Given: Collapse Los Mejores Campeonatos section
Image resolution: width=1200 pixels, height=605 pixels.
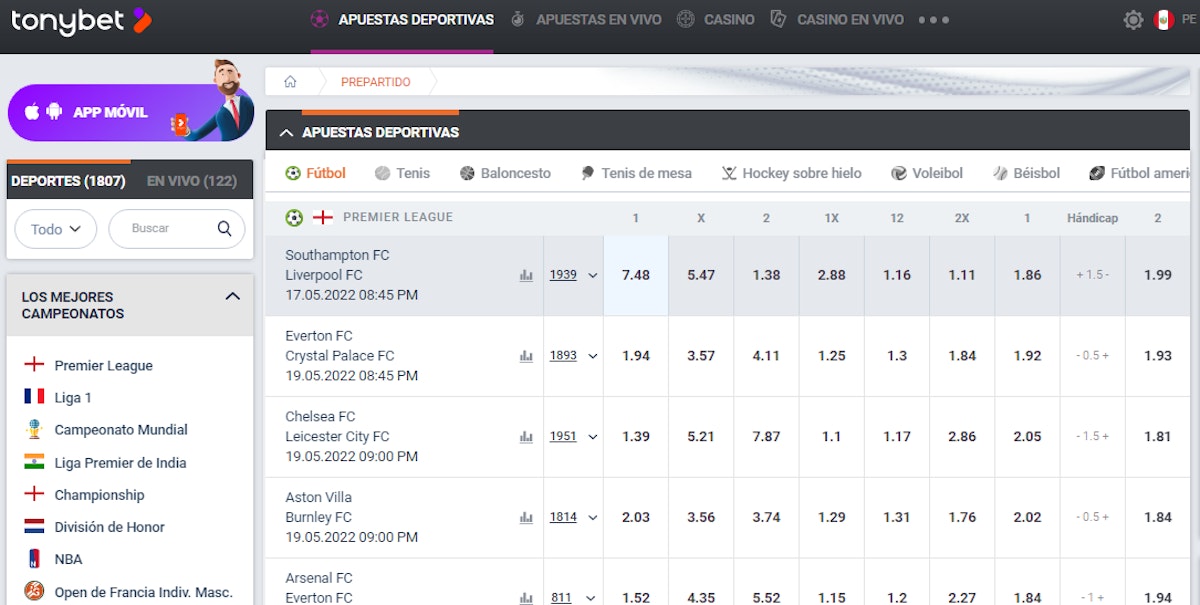Looking at the screenshot, I should (x=232, y=297).
